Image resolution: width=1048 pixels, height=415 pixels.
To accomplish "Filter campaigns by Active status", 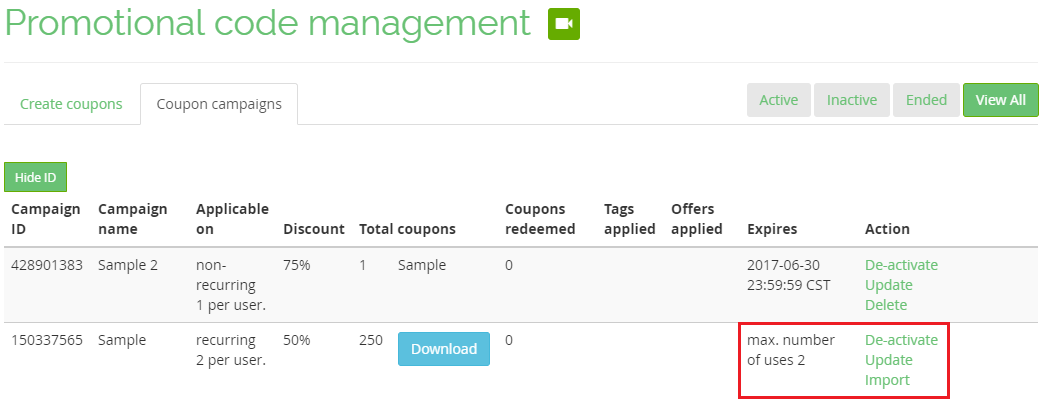I will tap(779, 100).
